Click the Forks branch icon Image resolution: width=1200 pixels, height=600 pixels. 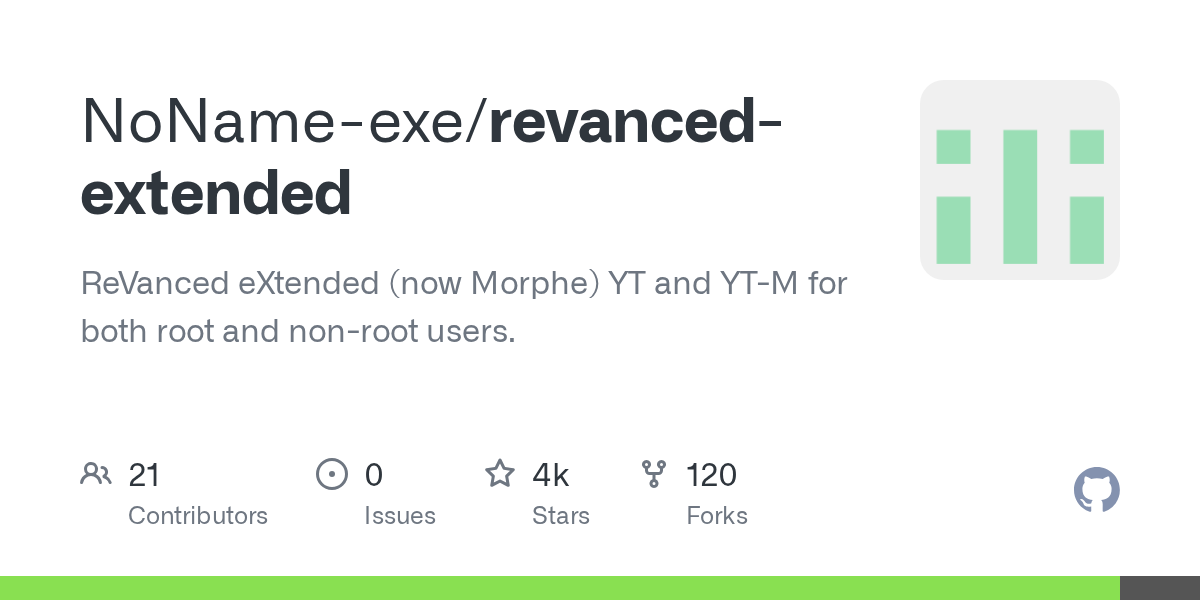[x=654, y=473]
